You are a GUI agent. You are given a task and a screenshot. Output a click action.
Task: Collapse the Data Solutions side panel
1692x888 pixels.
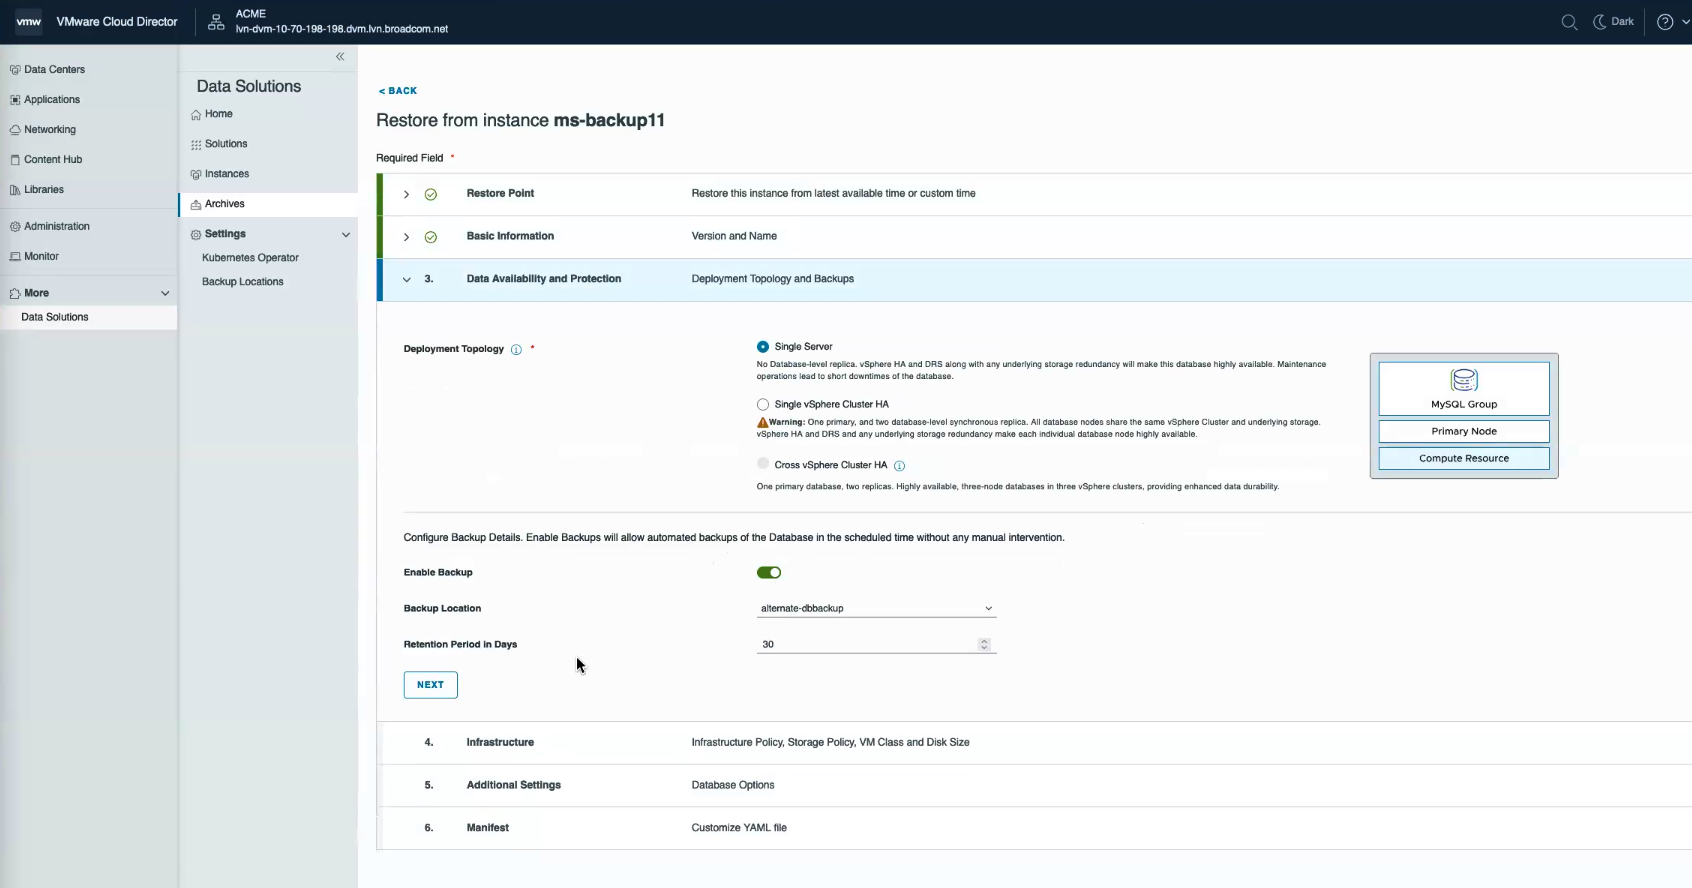pyautogui.click(x=340, y=57)
